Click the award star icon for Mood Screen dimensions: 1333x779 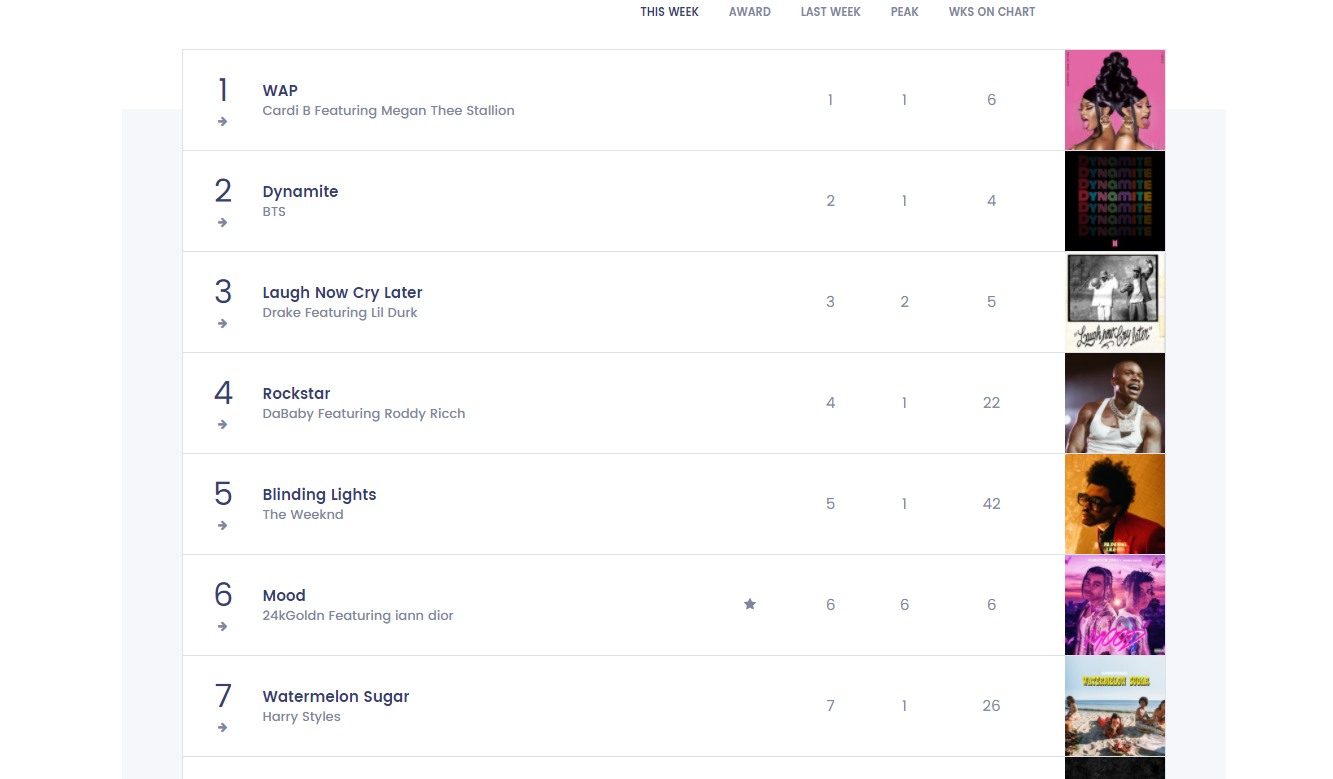pos(750,604)
